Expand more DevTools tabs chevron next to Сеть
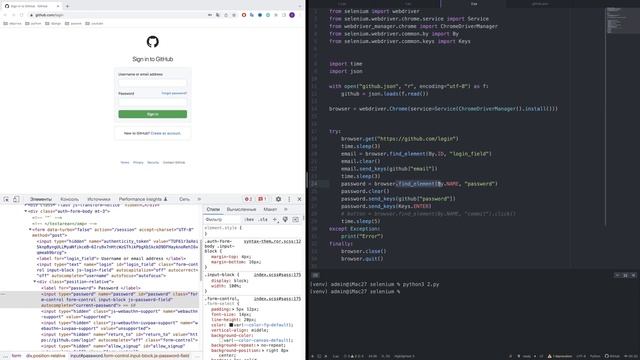 pos(199,199)
